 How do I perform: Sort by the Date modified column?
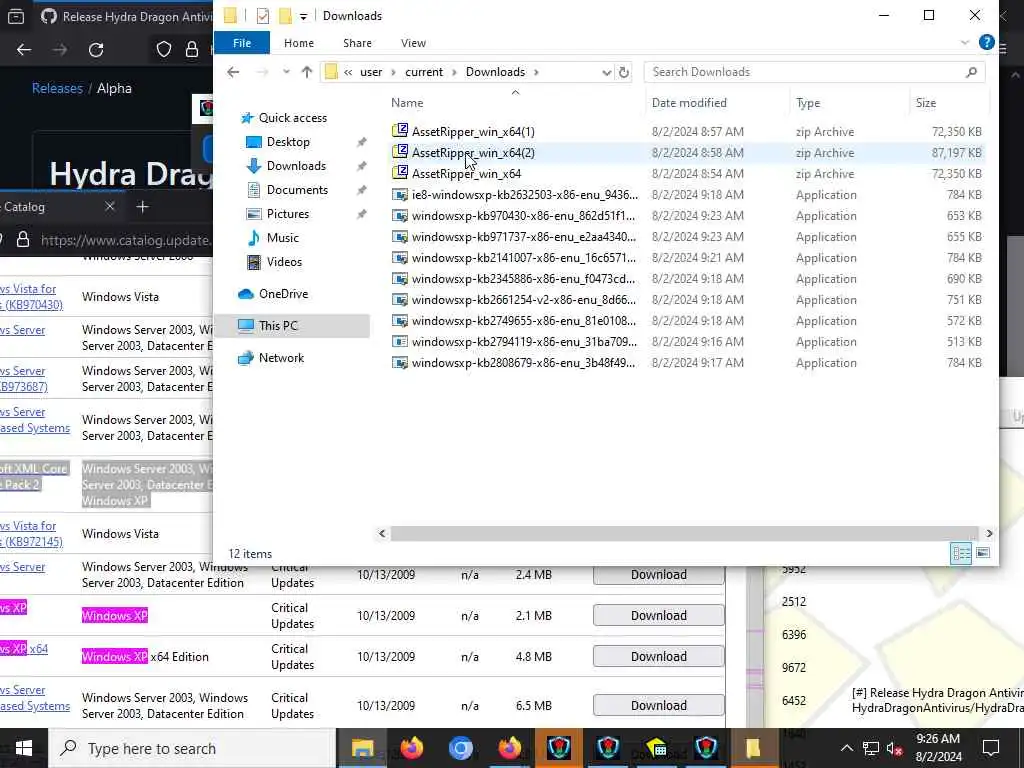689,103
